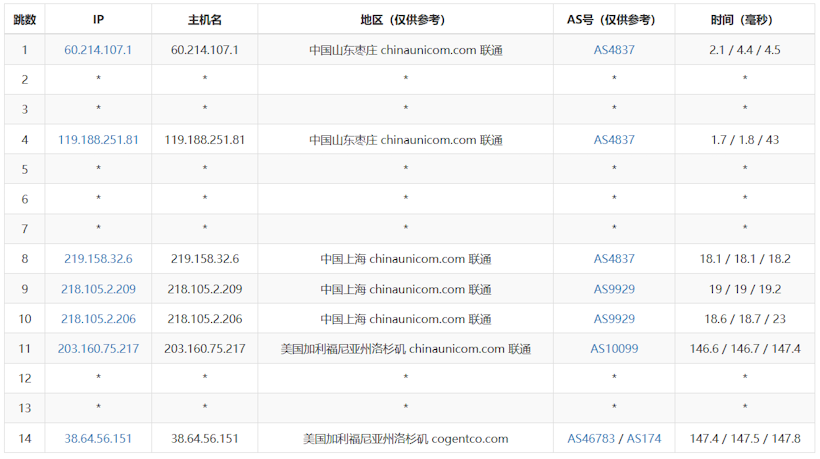Open the 203.160.75.217 IP column link

98,349
